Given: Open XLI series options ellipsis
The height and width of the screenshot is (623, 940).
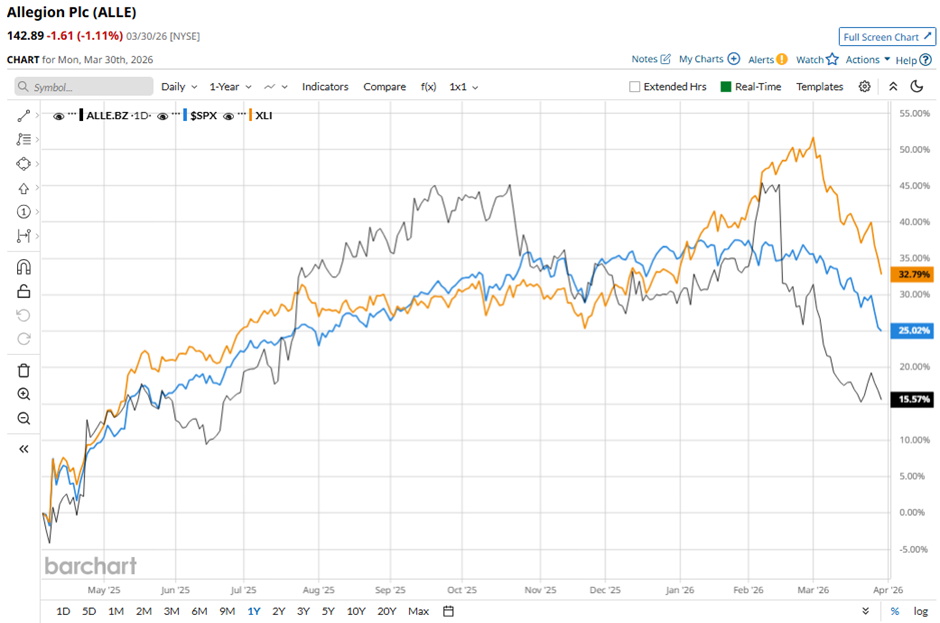Looking at the screenshot, I should (241, 113).
